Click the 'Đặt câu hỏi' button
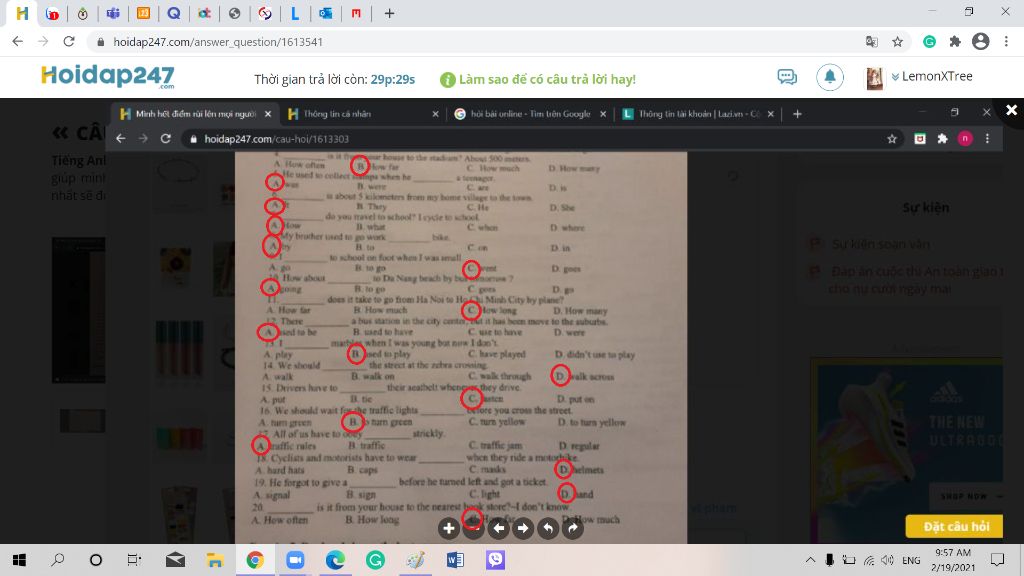 [954, 526]
